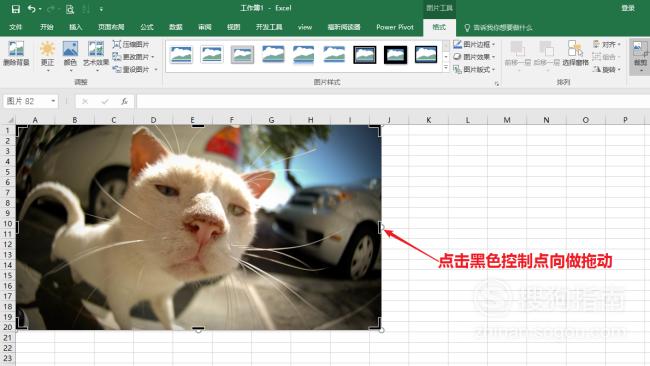The height and width of the screenshot is (366, 650).
Task: Switch to the 公式 Formulas tab
Action: tap(147, 27)
